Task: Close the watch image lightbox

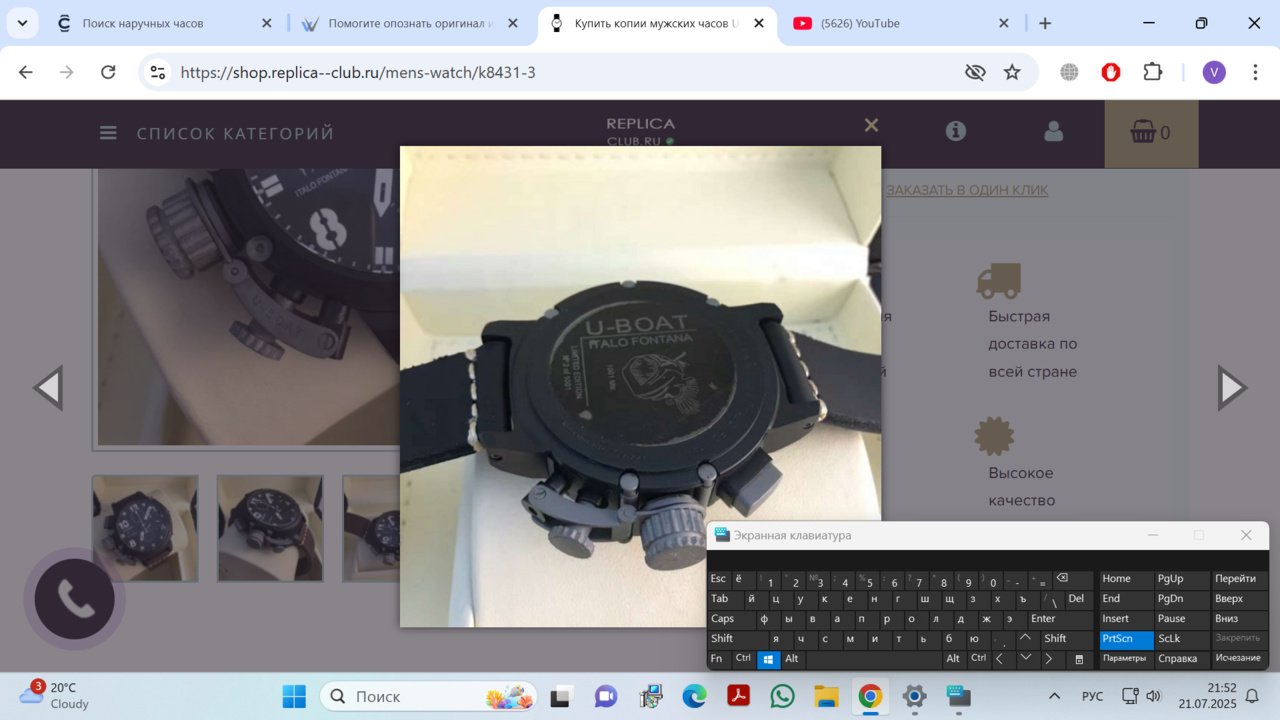Action: [871, 125]
